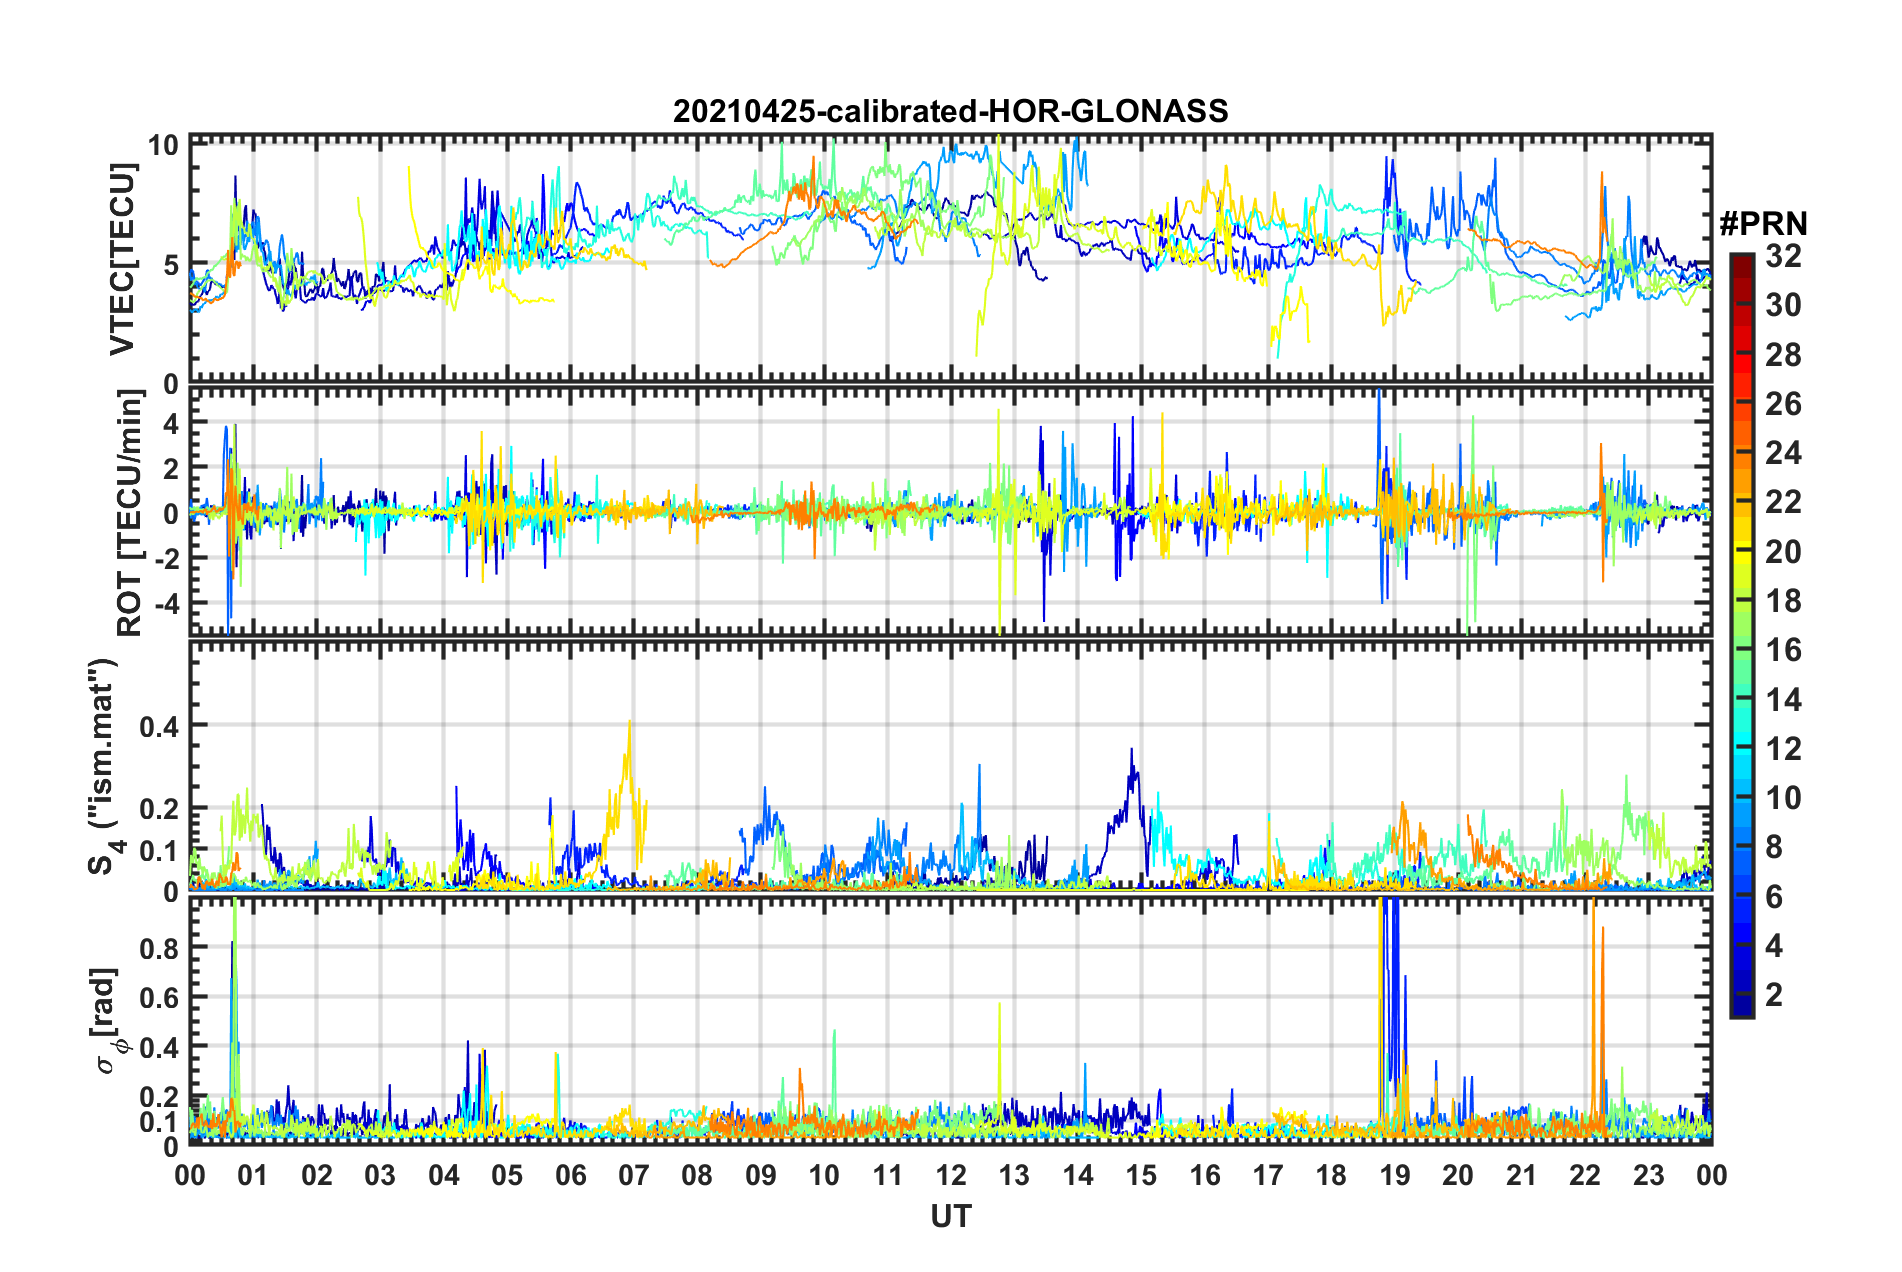Image resolution: width=1902 pixels, height=1272 pixels.
Task: Click the sigma-phi axis tick label "0.6"
Action: pos(157,997)
